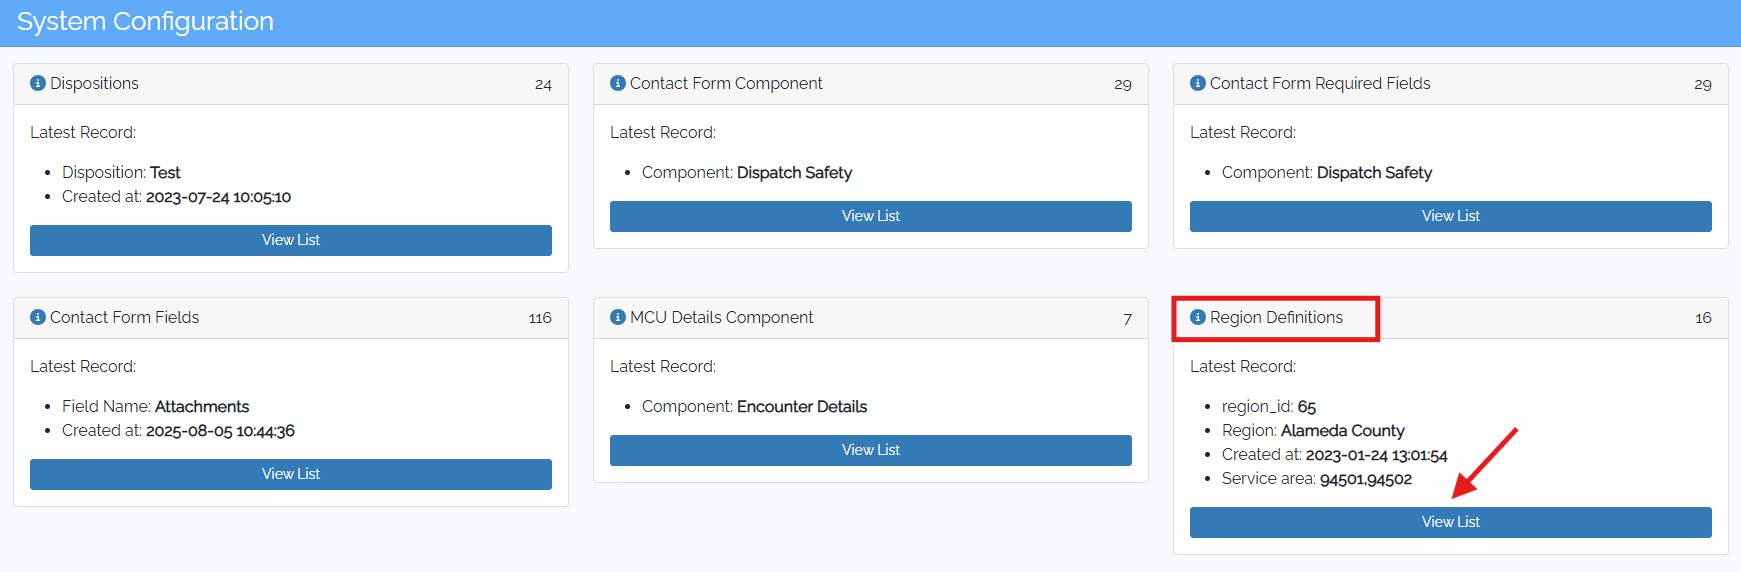1741x572 pixels.
Task: Open Region Definitions View List
Action: [x=1451, y=522]
